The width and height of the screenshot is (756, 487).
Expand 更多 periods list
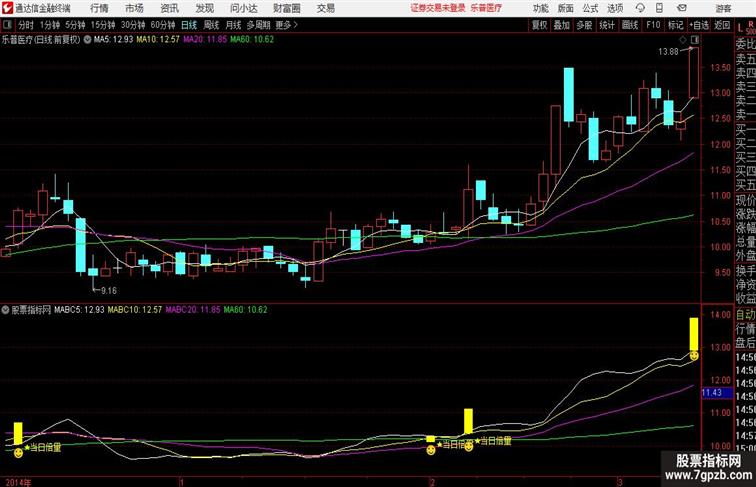point(286,25)
